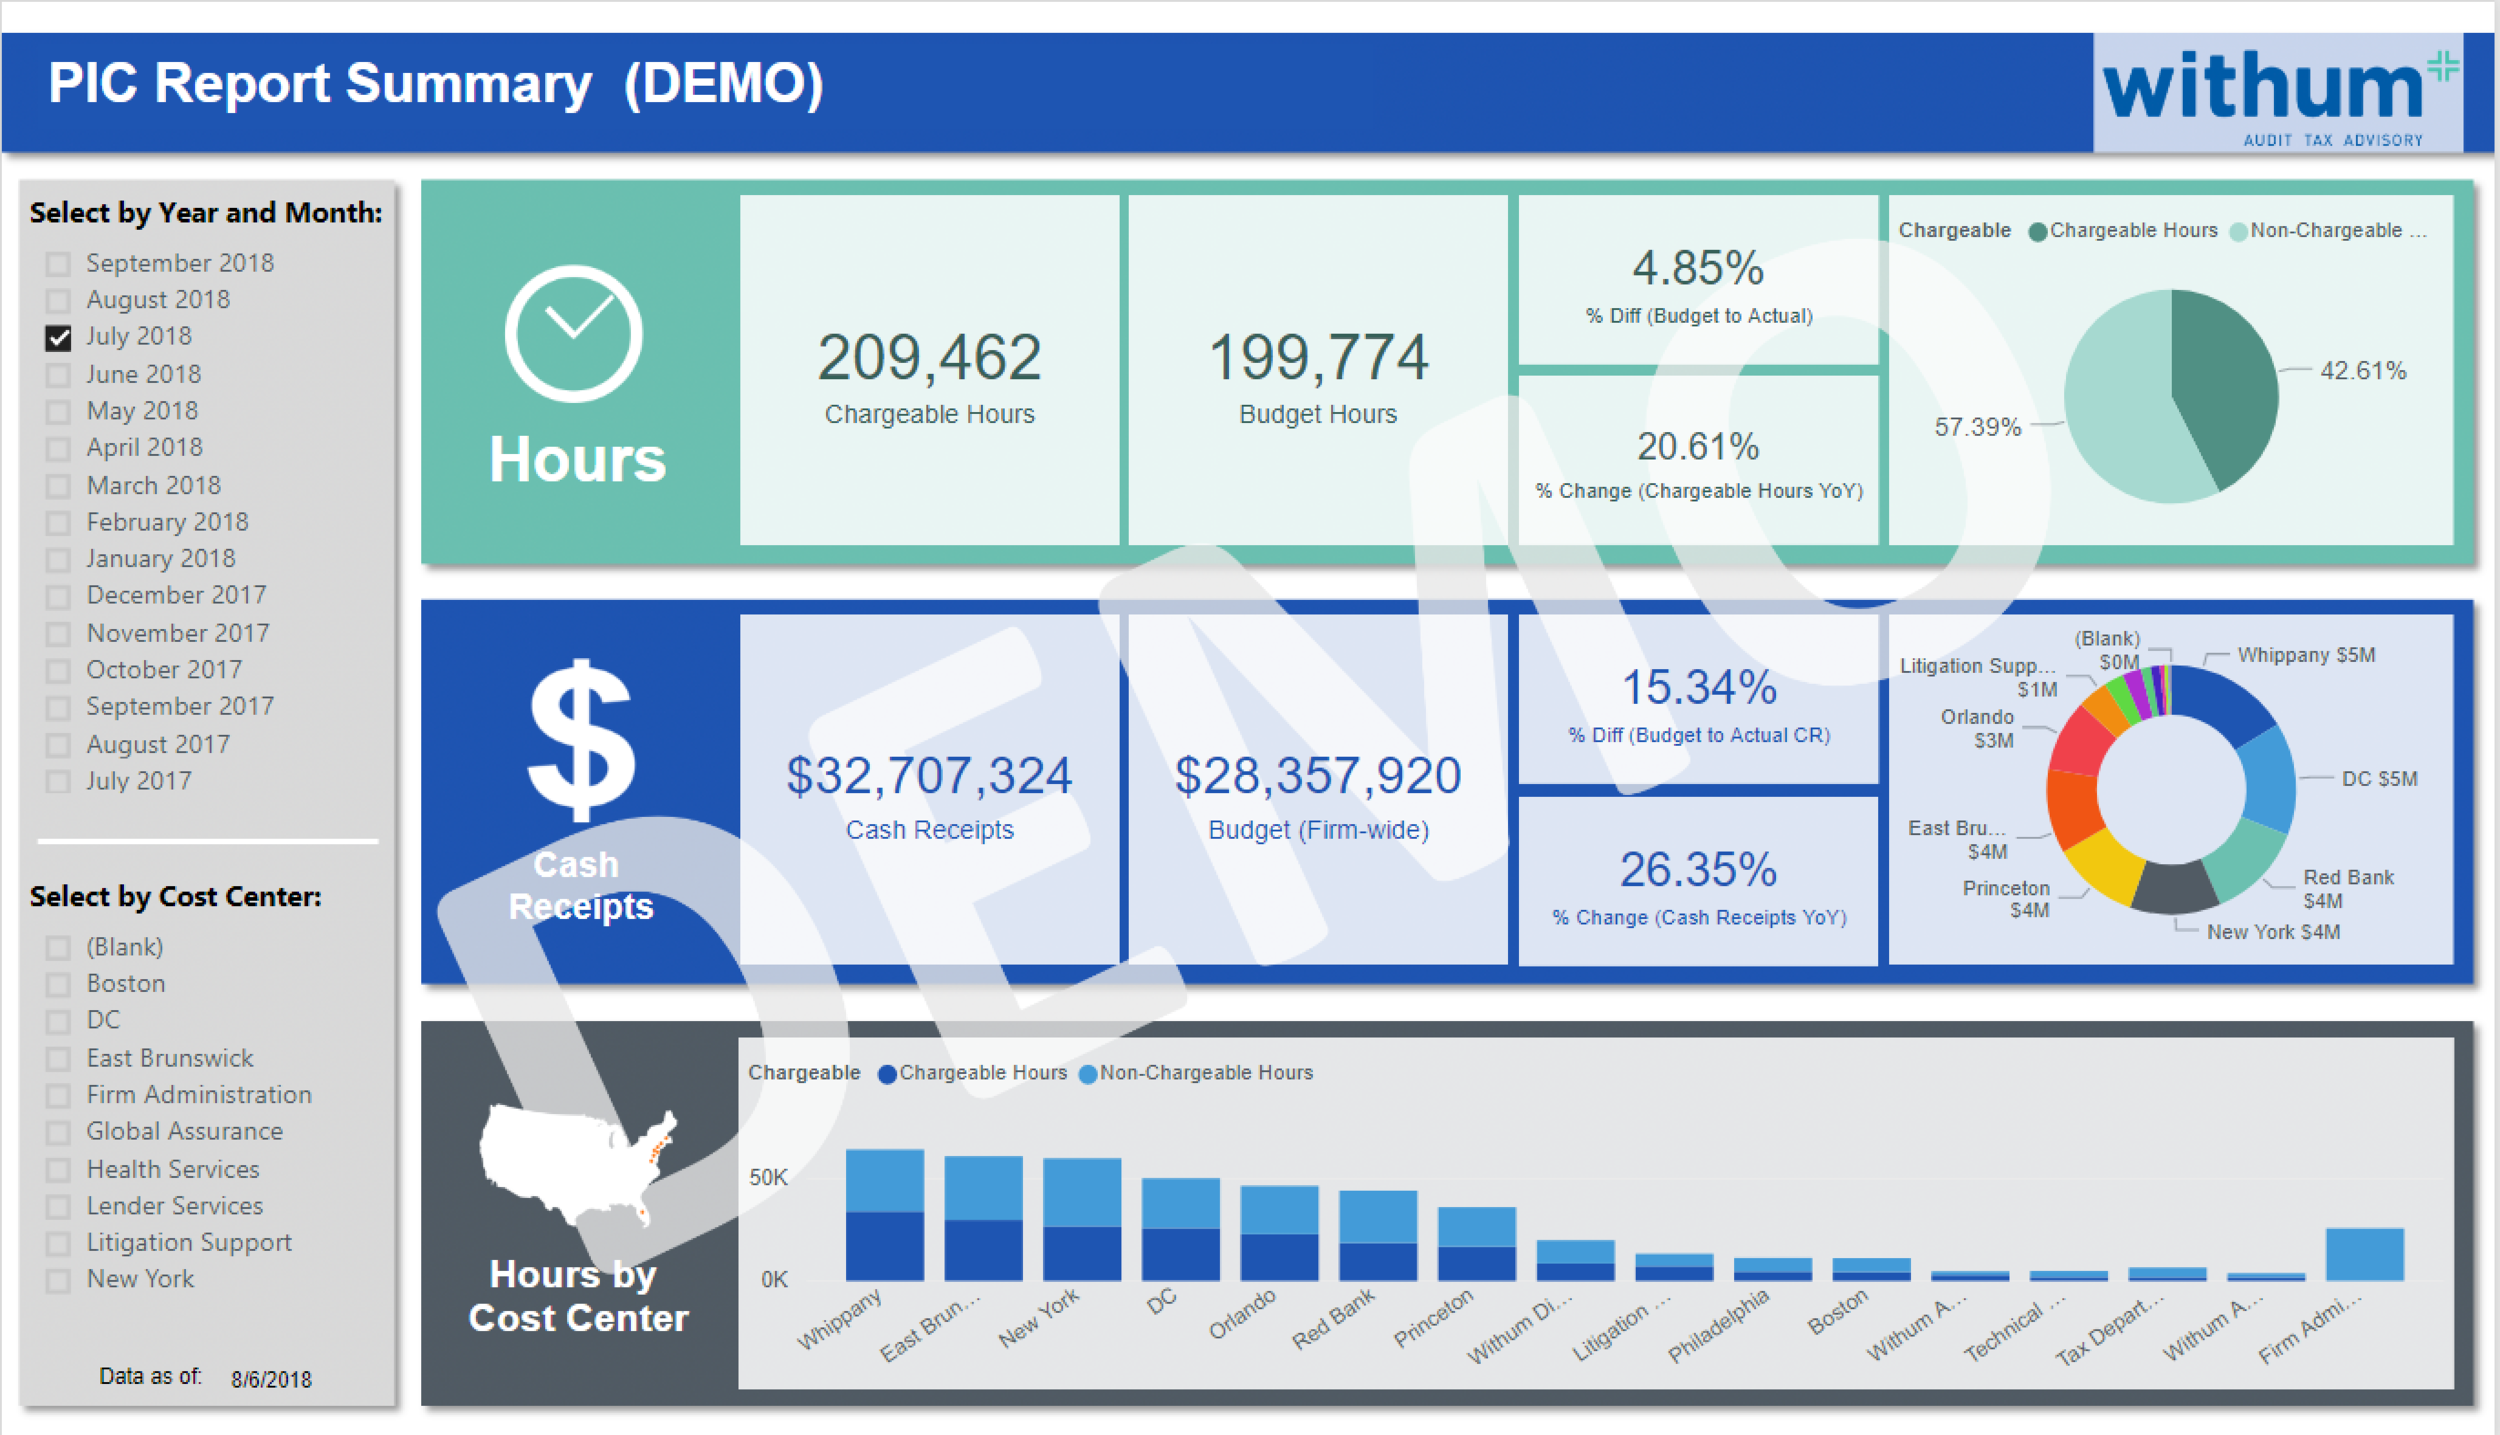Check the February 2018 checkbox
Screen dimensions: 2500x1435
pos(58,522)
